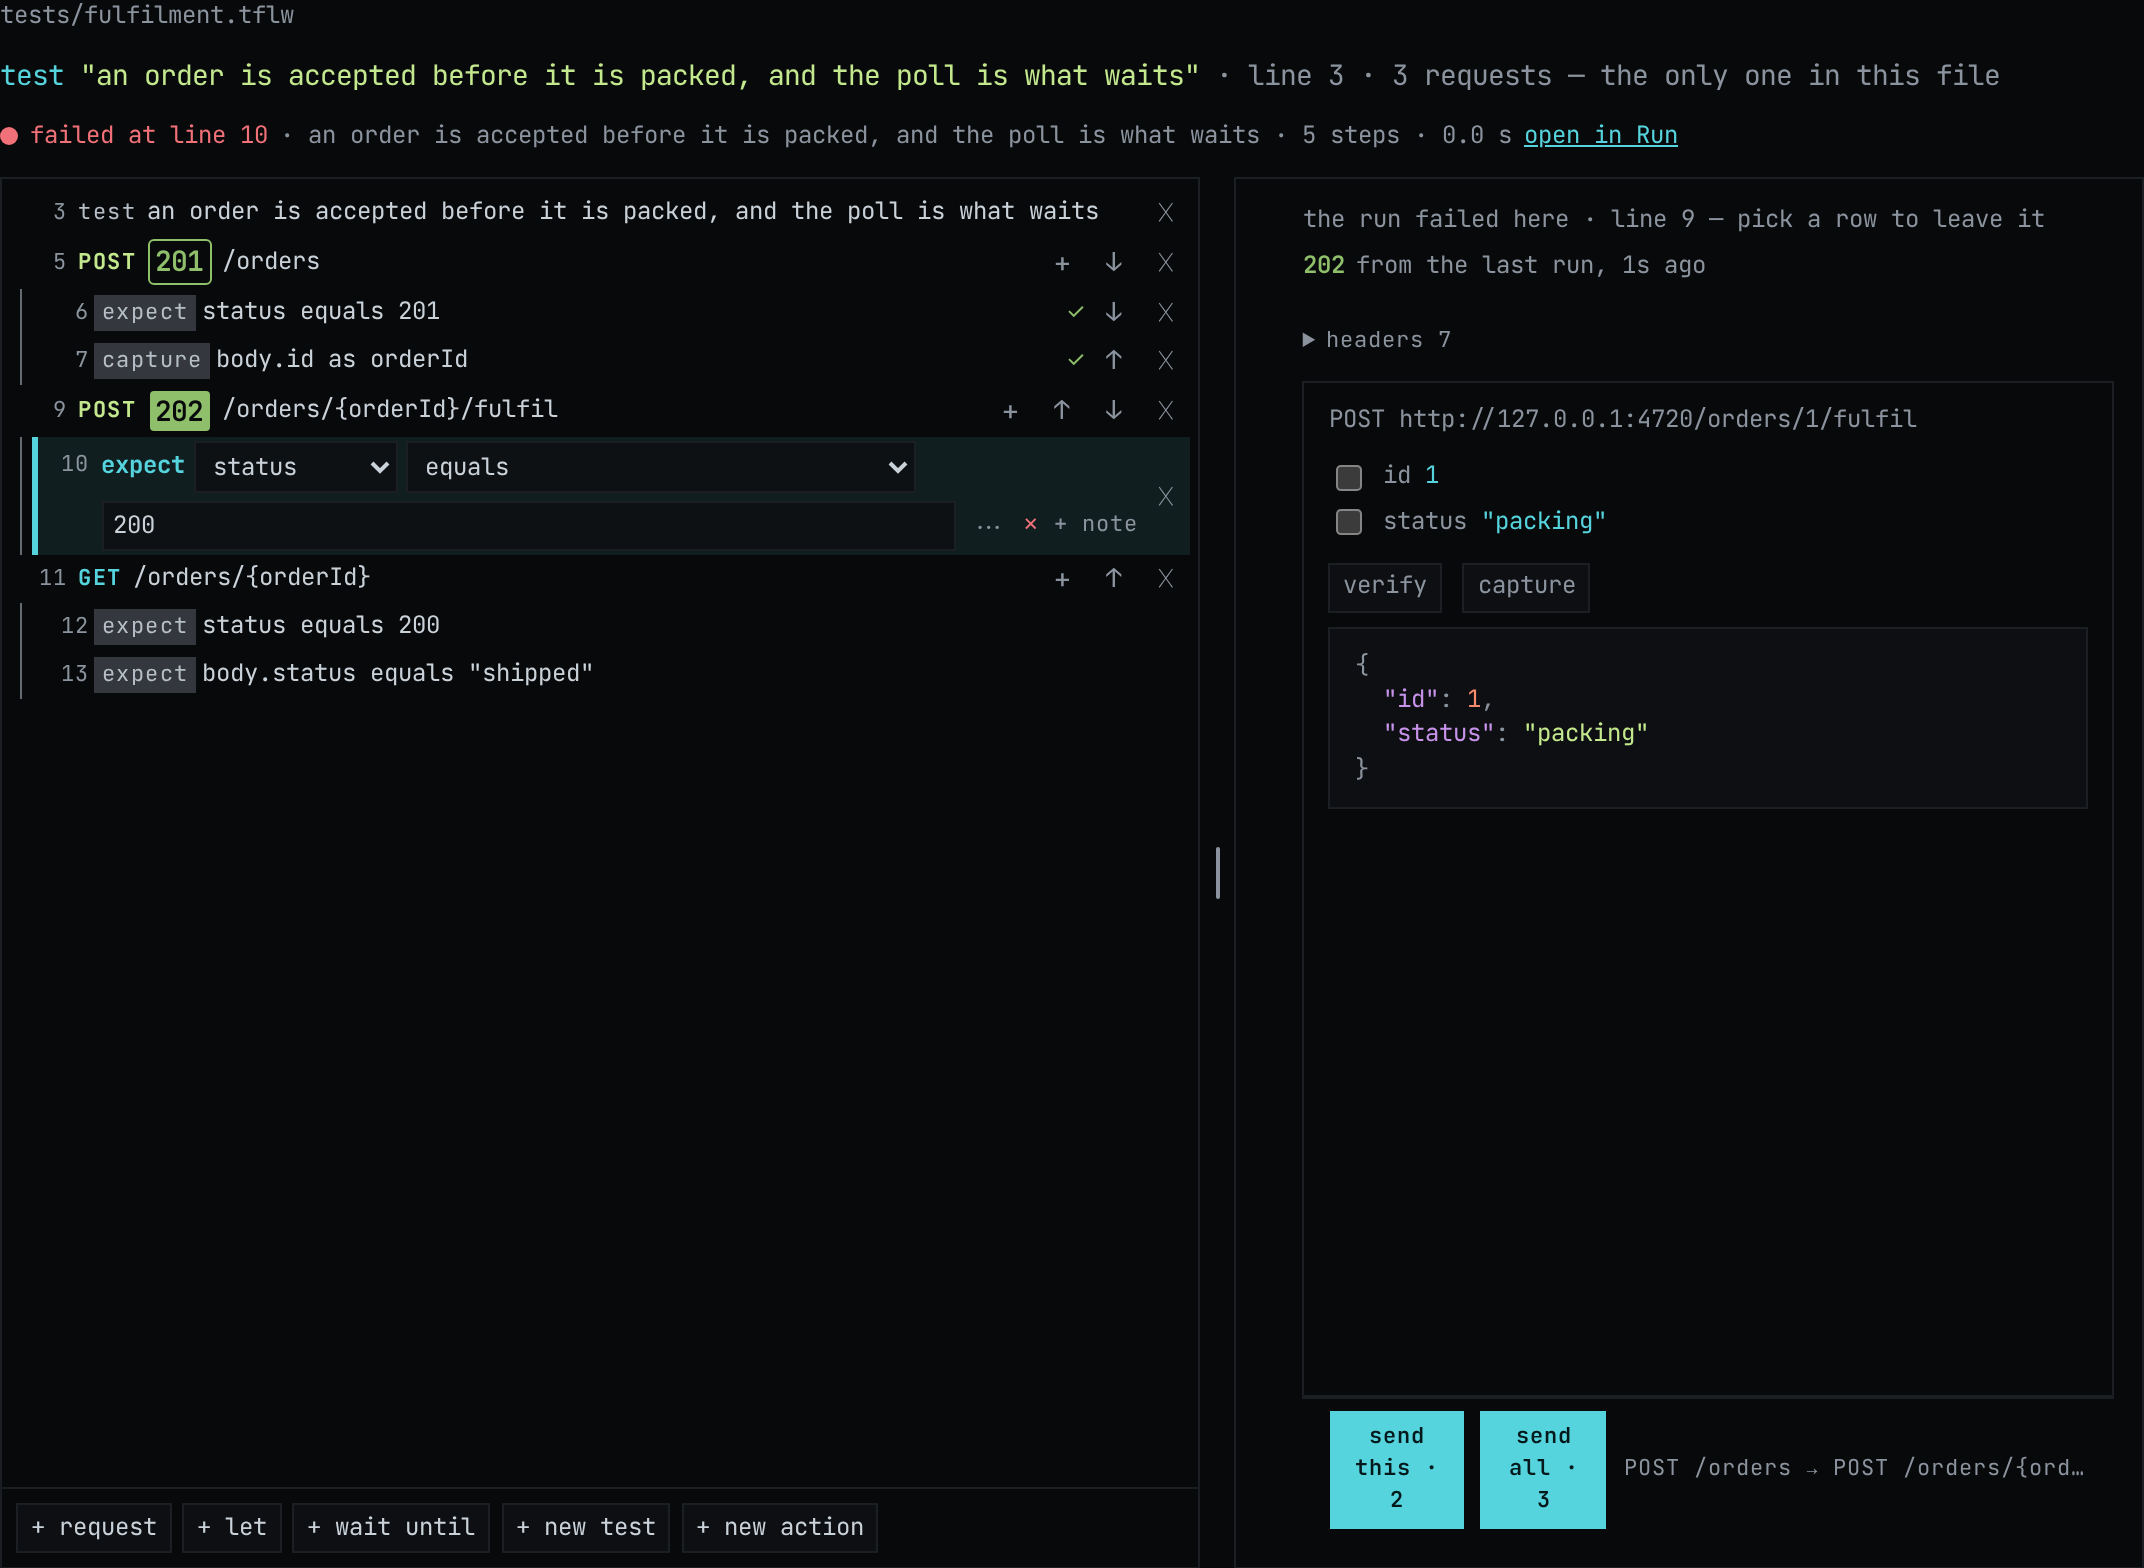Open the run via open in Run link
Screen dimensions: 2144x1568
[1600, 135]
